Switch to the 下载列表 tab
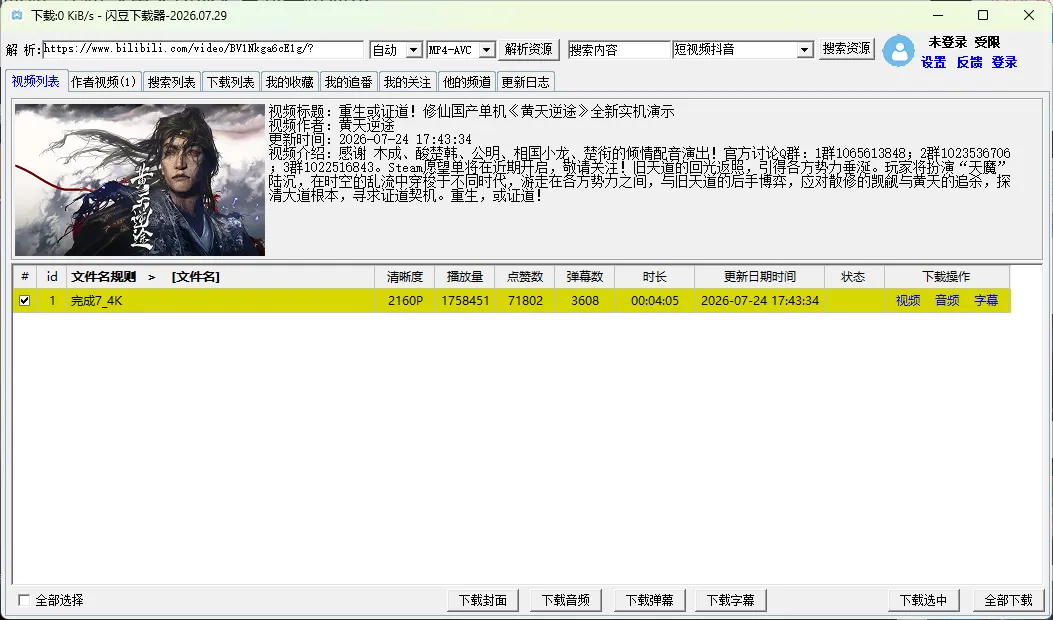1053x620 pixels. coord(230,82)
